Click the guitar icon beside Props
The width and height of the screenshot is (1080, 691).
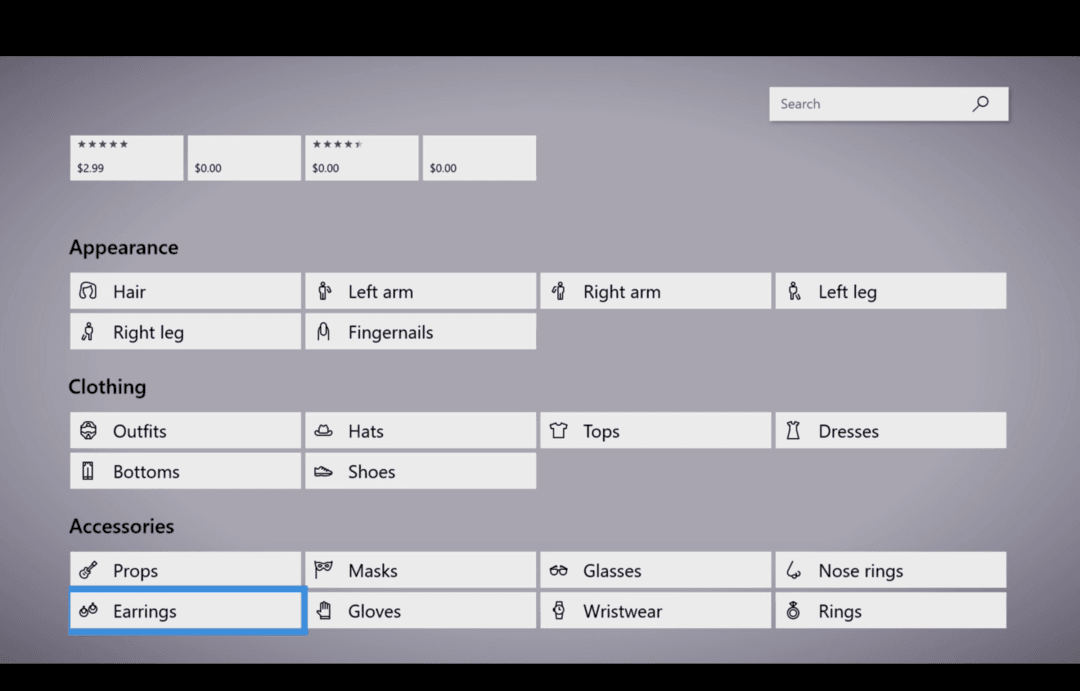[x=89, y=570]
